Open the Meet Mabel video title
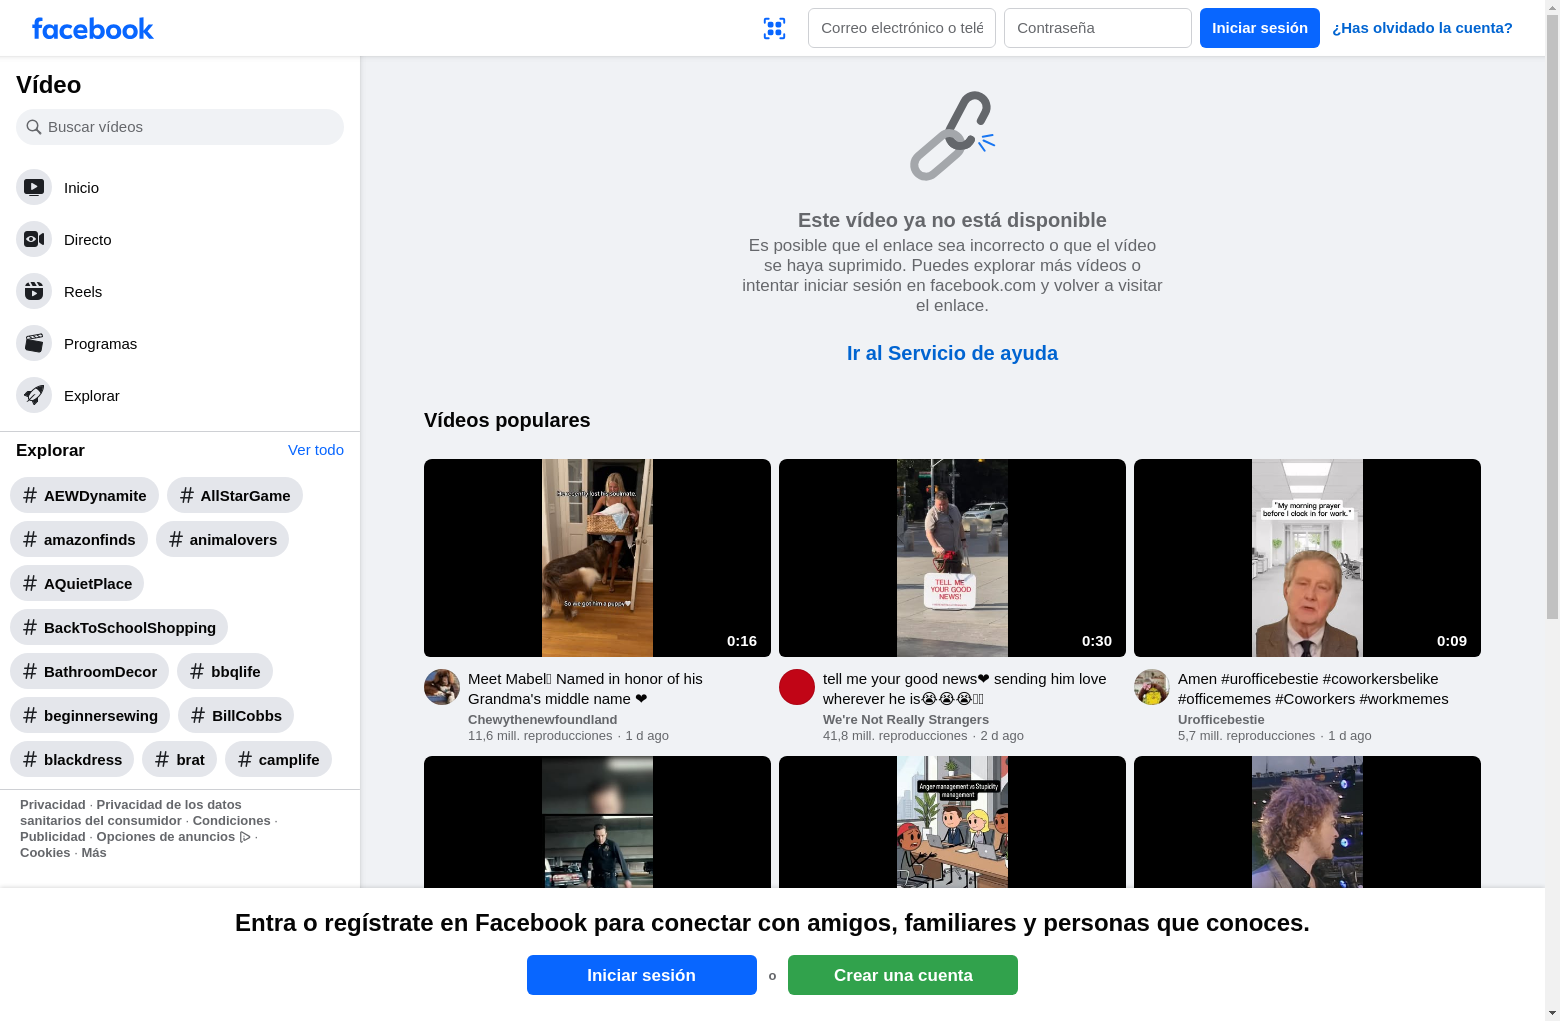Screen dimensions: 1560x1021 coord(585,689)
